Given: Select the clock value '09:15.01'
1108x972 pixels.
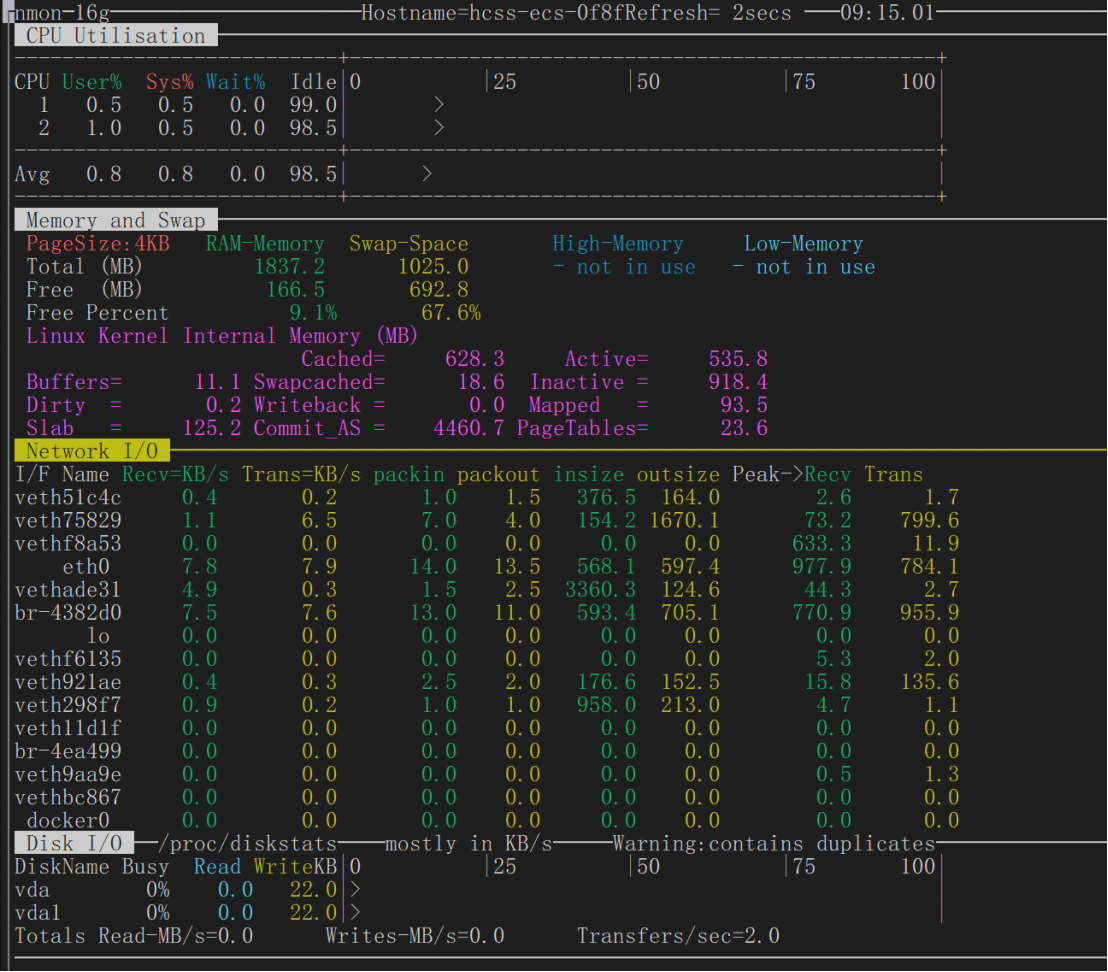Looking at the screenshot, I should [x=888, y=13].
